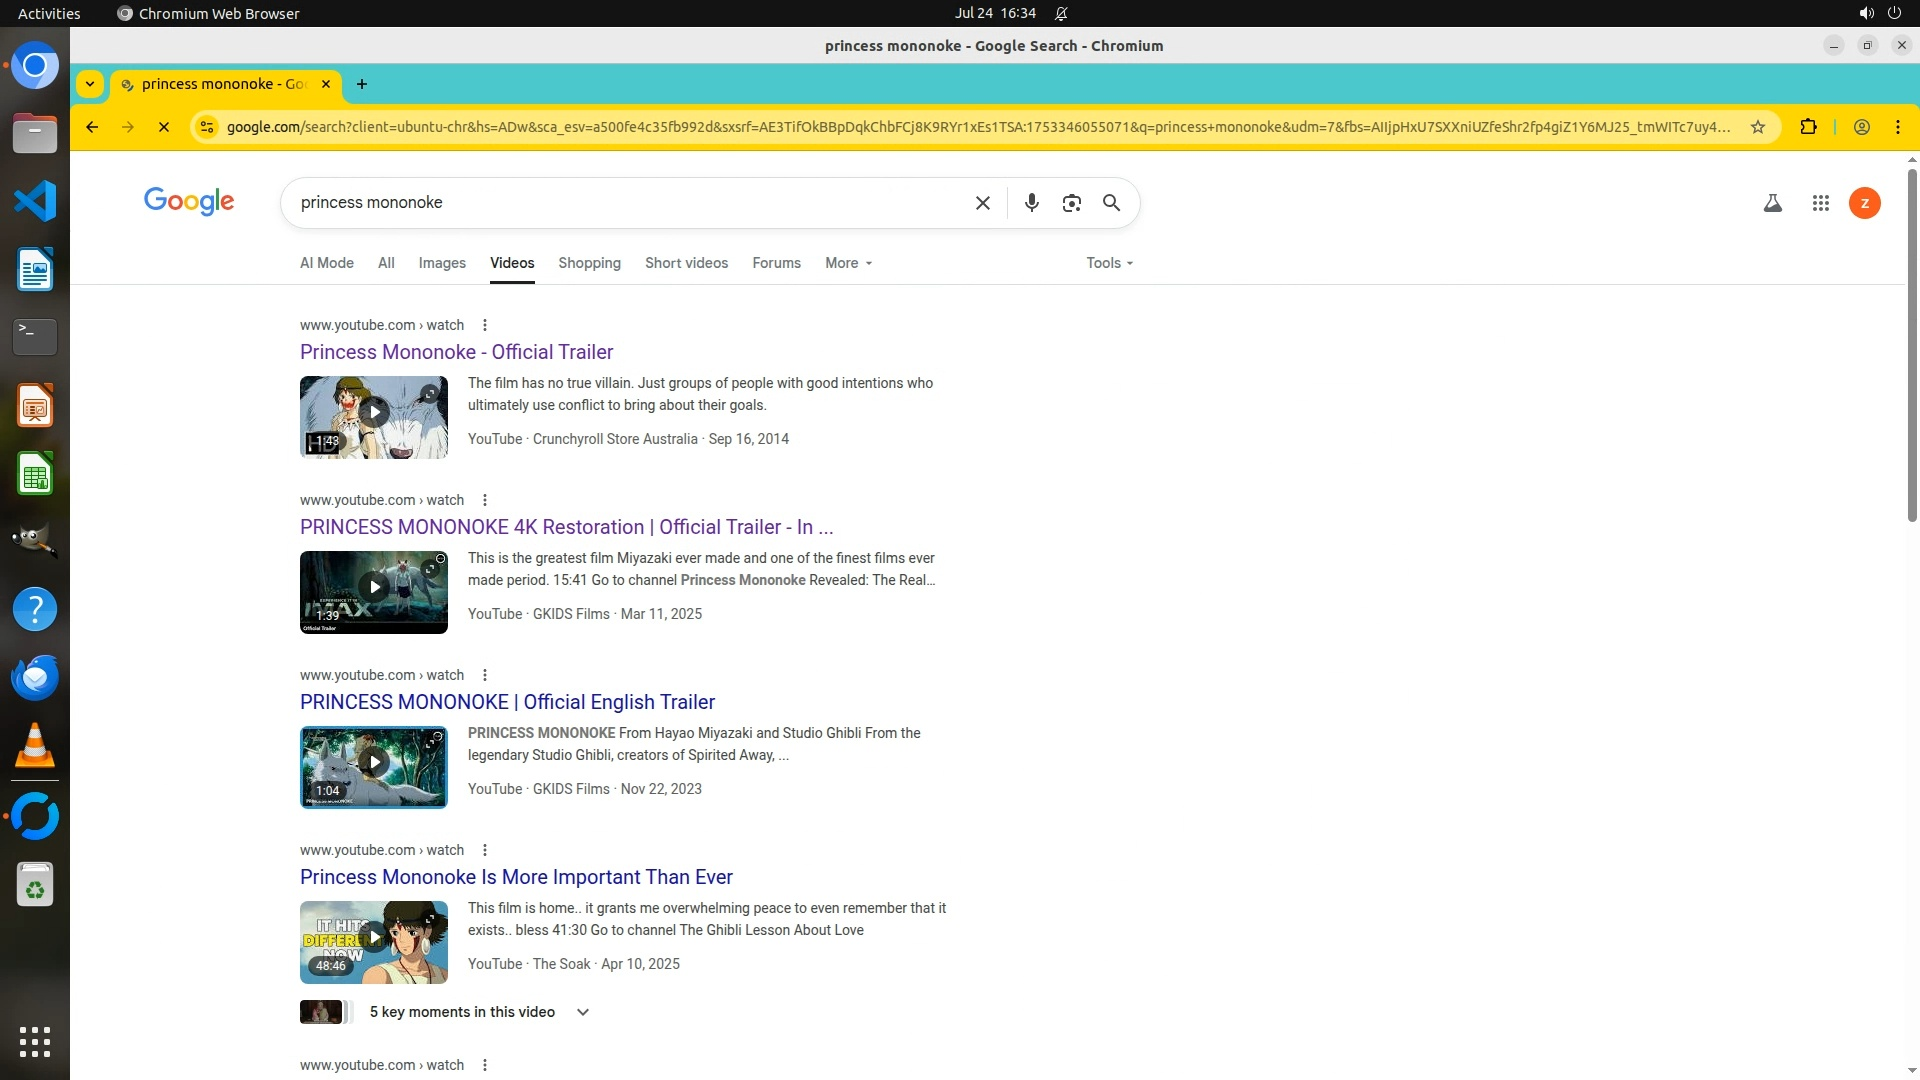Expand 5 key moments in this video
This screenshot has width=1920, height=1080.
point(583,1012)
